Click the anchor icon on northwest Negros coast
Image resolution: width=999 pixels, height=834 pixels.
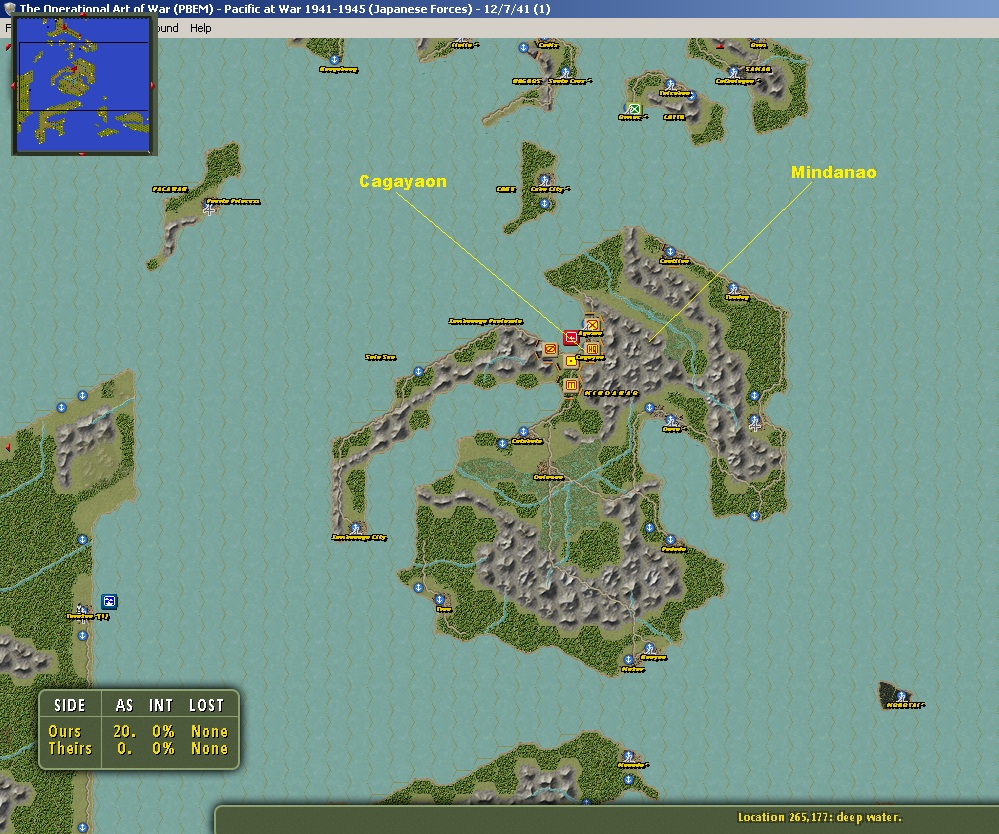(x=523, y=48)
